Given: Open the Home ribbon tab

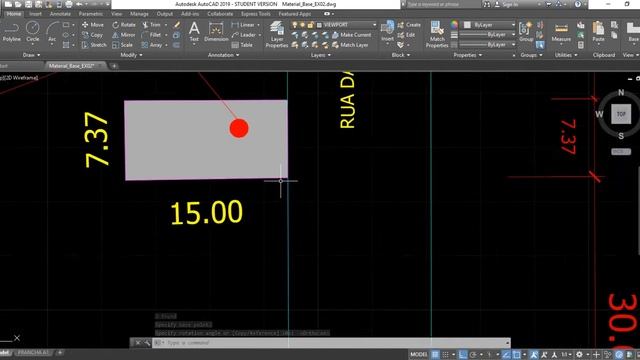Looking at the screenshot, I should pyautogui.click(x=14, y=14).
